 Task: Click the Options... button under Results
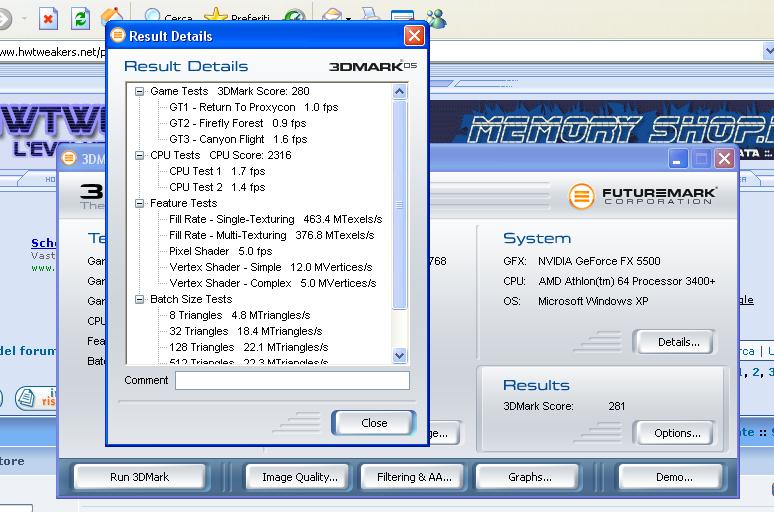point(674,433)
